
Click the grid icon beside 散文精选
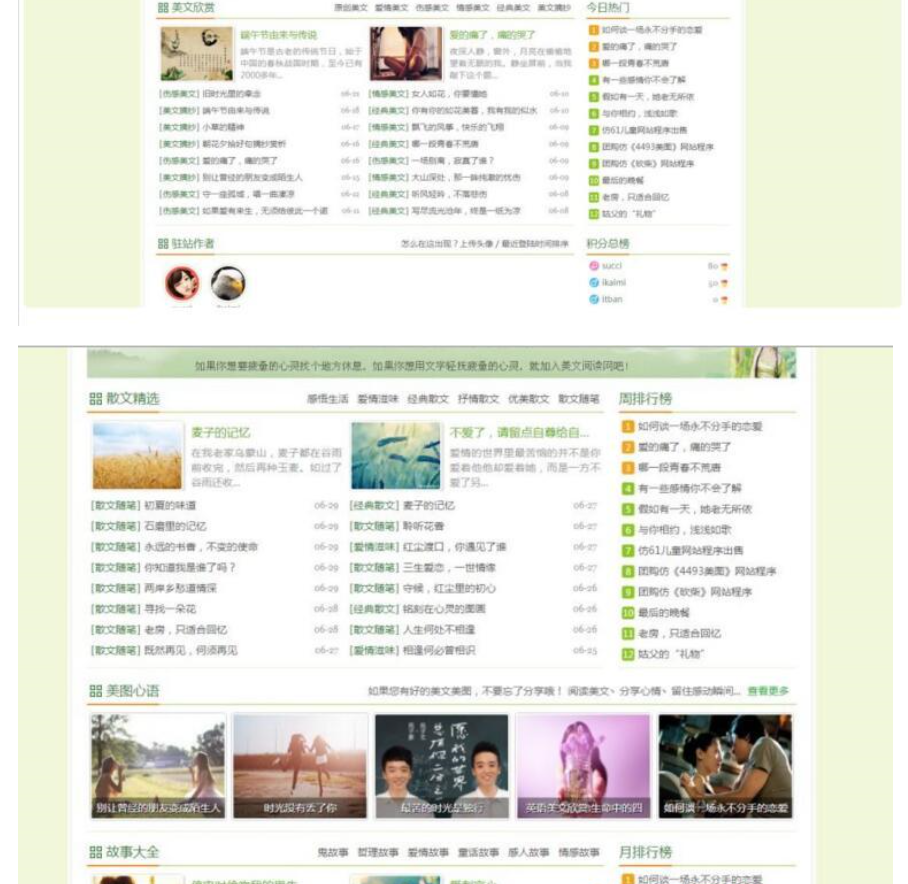[96, 399]
